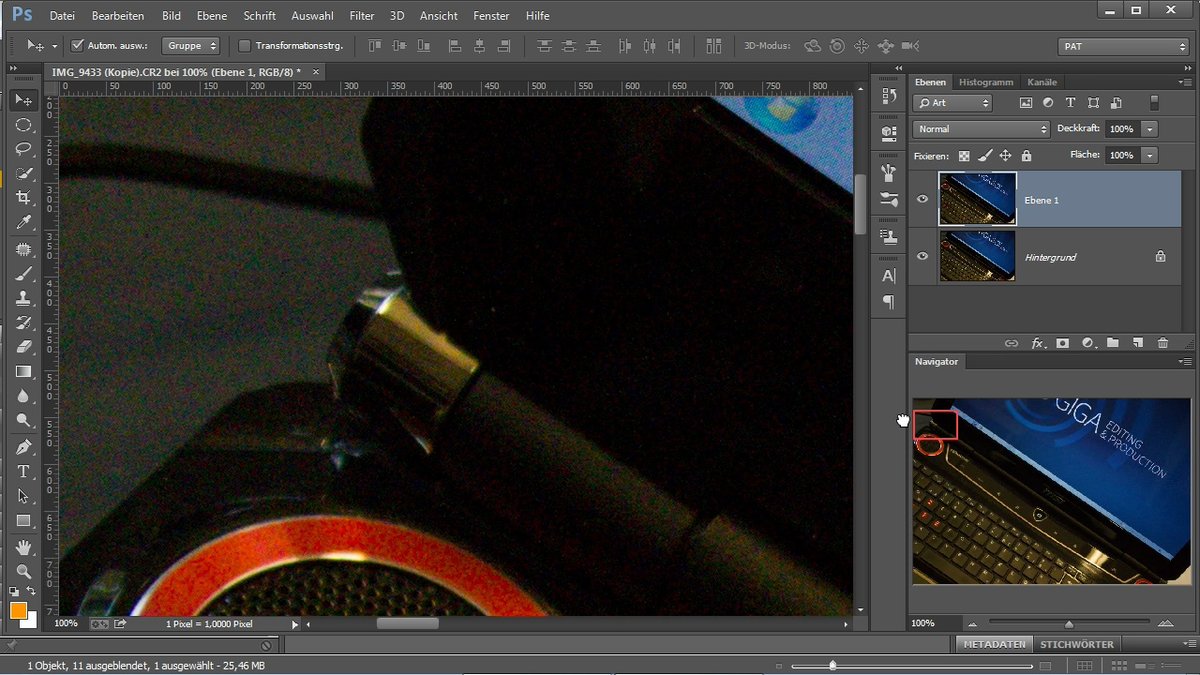Open the layer styles fx menu

click(x=1037, y=343)
